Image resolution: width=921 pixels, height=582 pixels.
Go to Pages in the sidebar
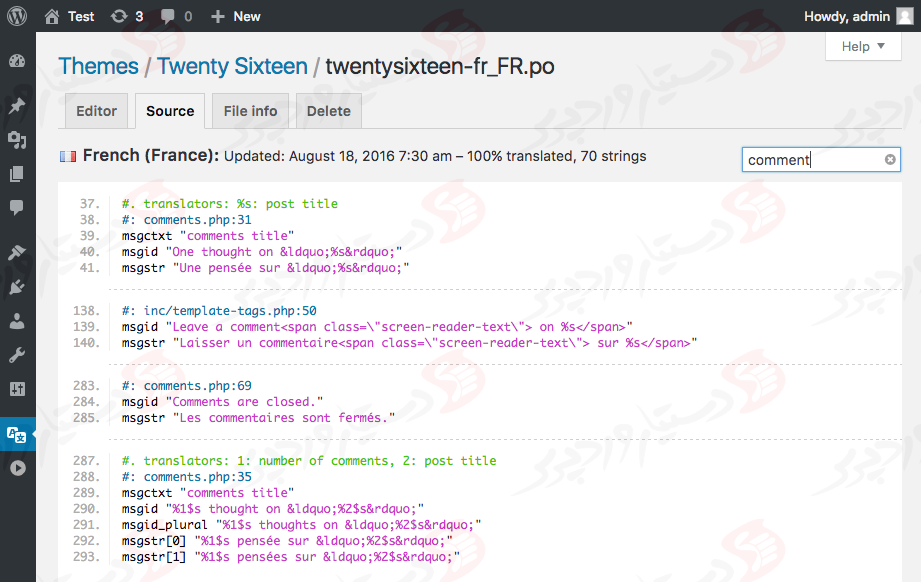tap(17, 174)
